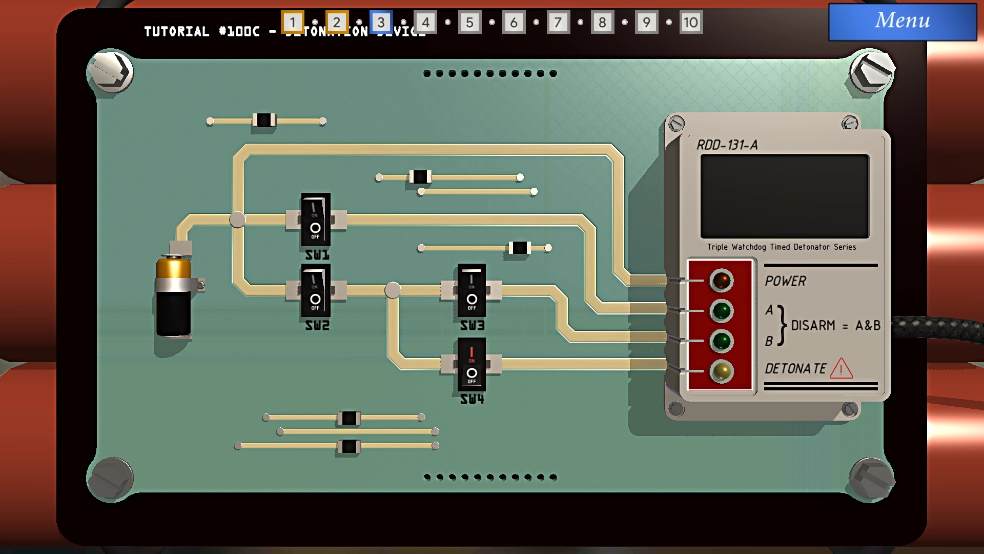Click the yellow DETONATE indicator LED
Image resolution: width=984 pixels, height=554 pixels.
point(720,372)
